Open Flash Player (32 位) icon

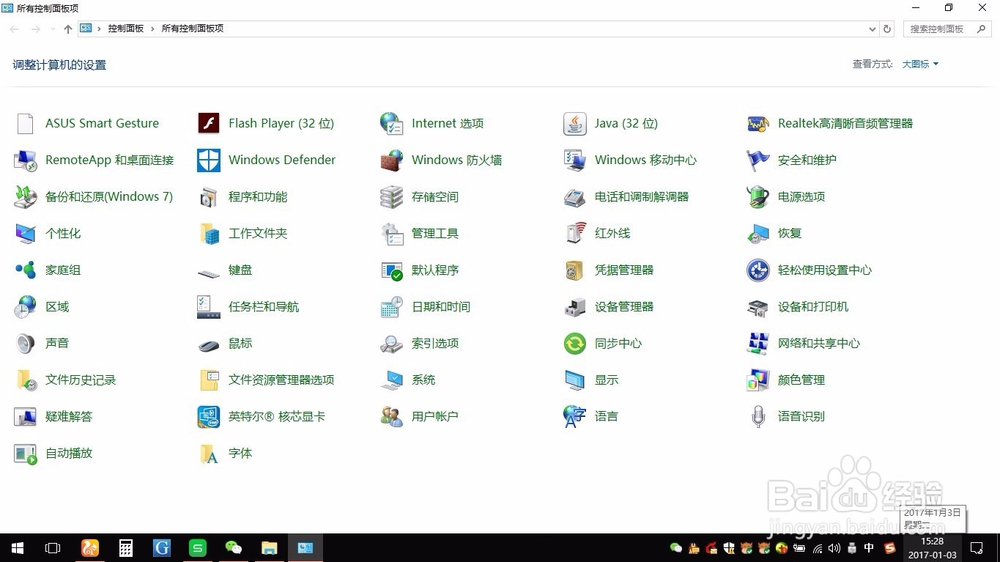coord(209,123)
